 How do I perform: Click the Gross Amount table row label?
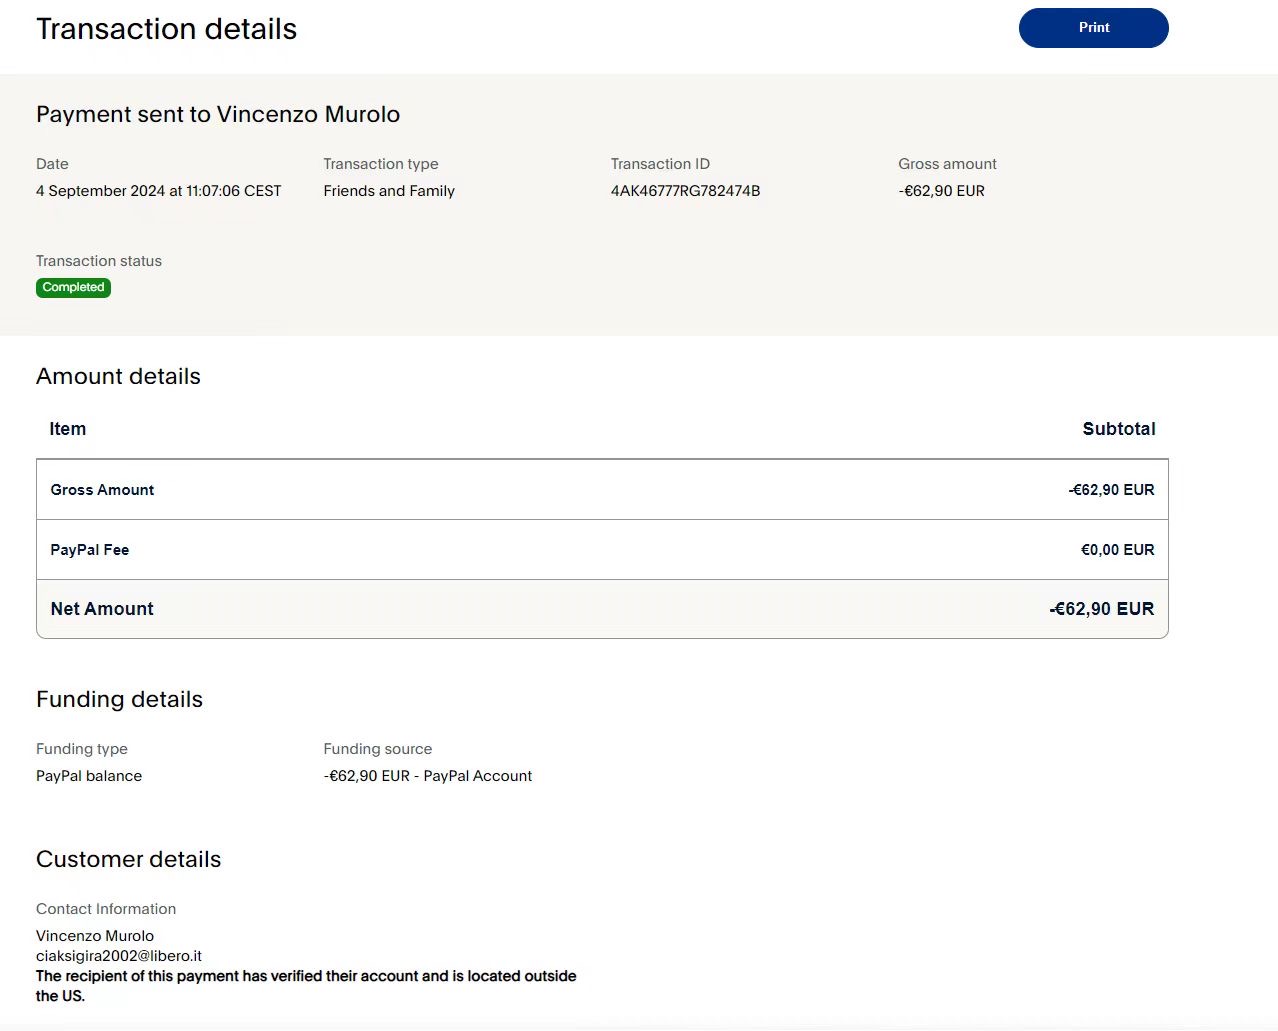tap(102, 490)
